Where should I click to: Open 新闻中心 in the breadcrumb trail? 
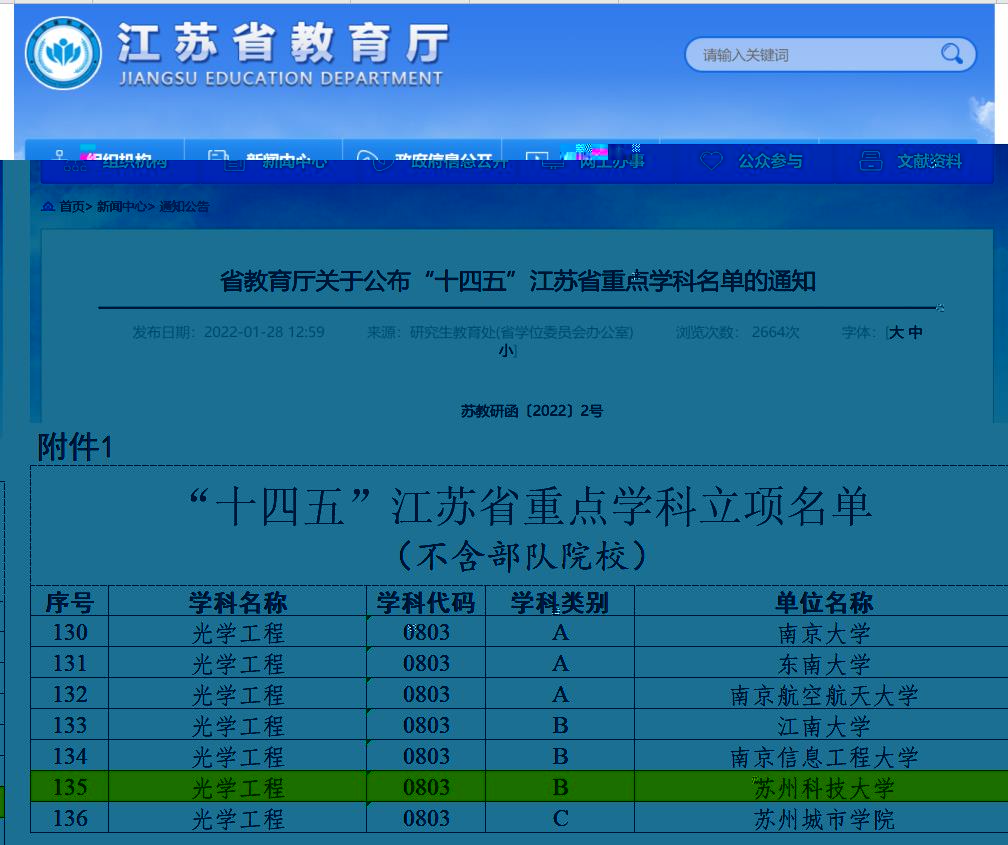[x=122, y=206]
